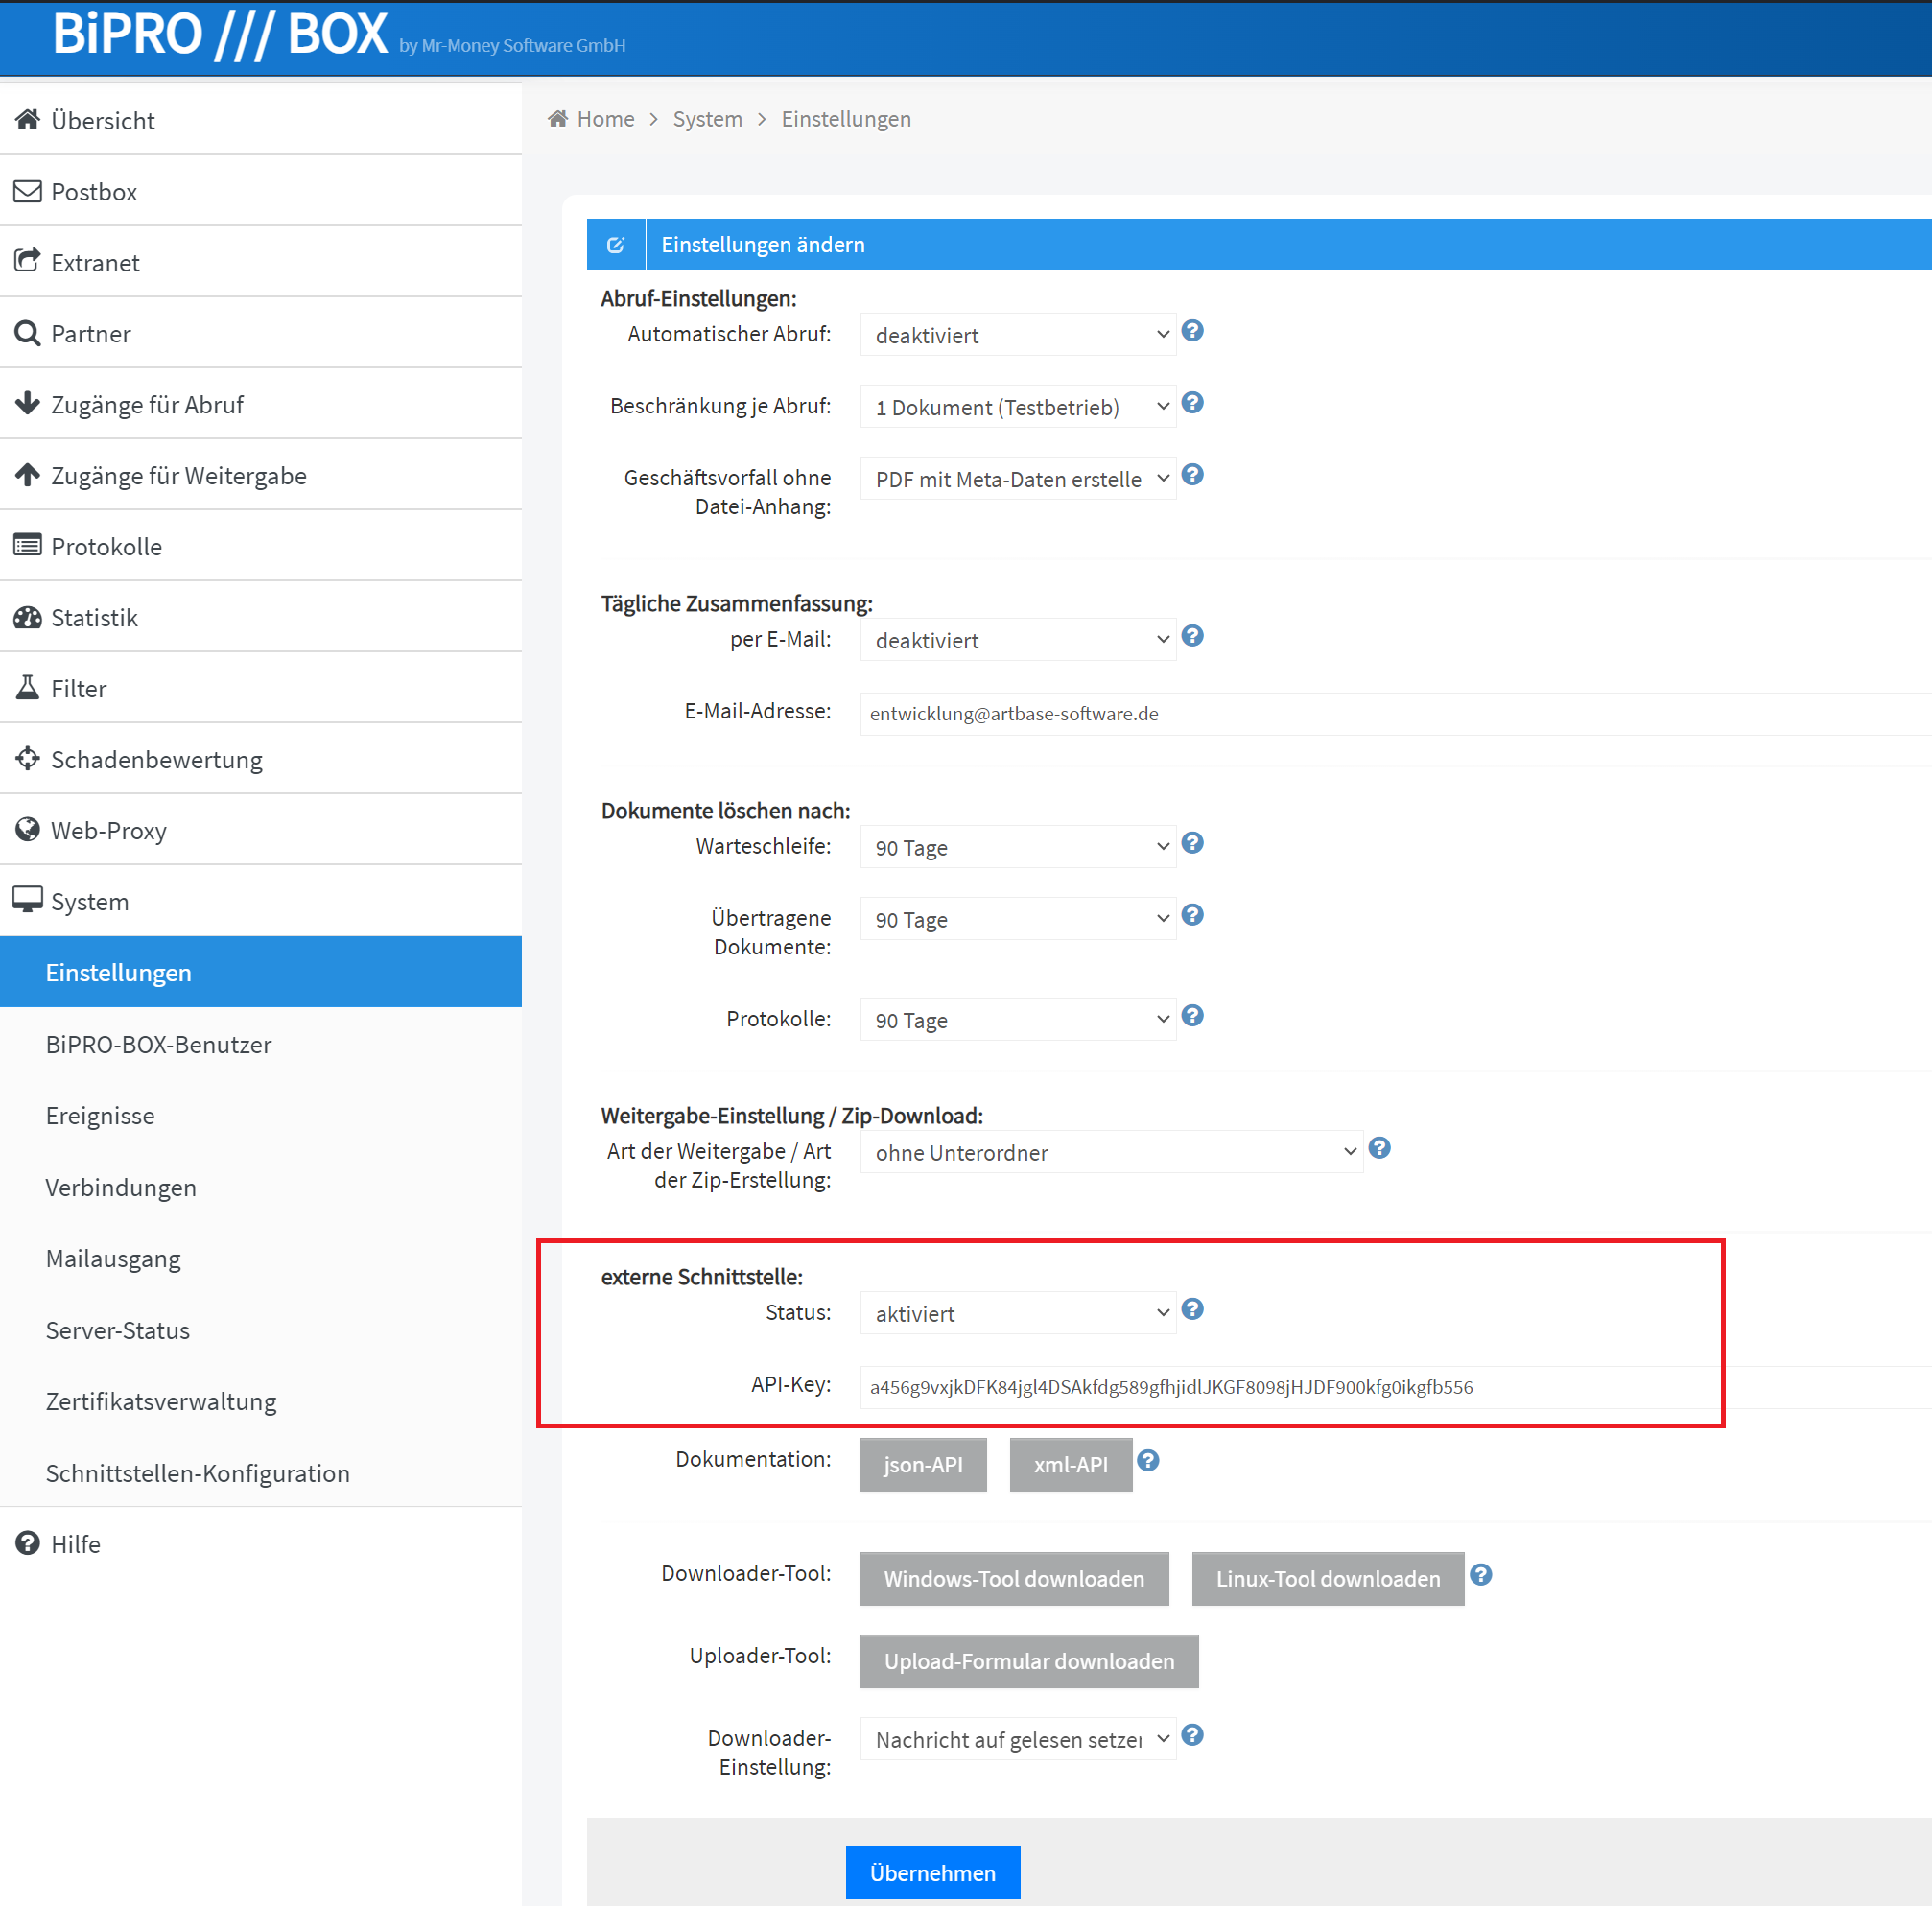Image resolution: width=1932 pixels, height=1906 pixels.
Task: Click the help icon next to Automatischer Abruf
Action: coord(1192,331)
